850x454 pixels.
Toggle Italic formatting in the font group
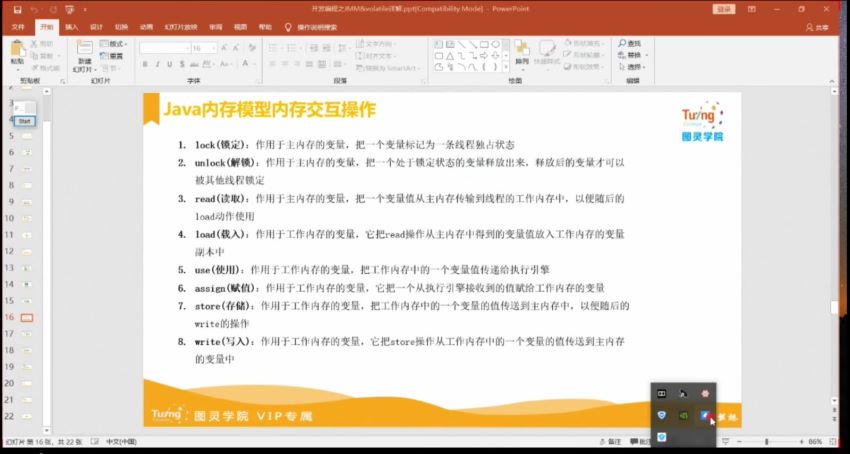click(157, 64)
